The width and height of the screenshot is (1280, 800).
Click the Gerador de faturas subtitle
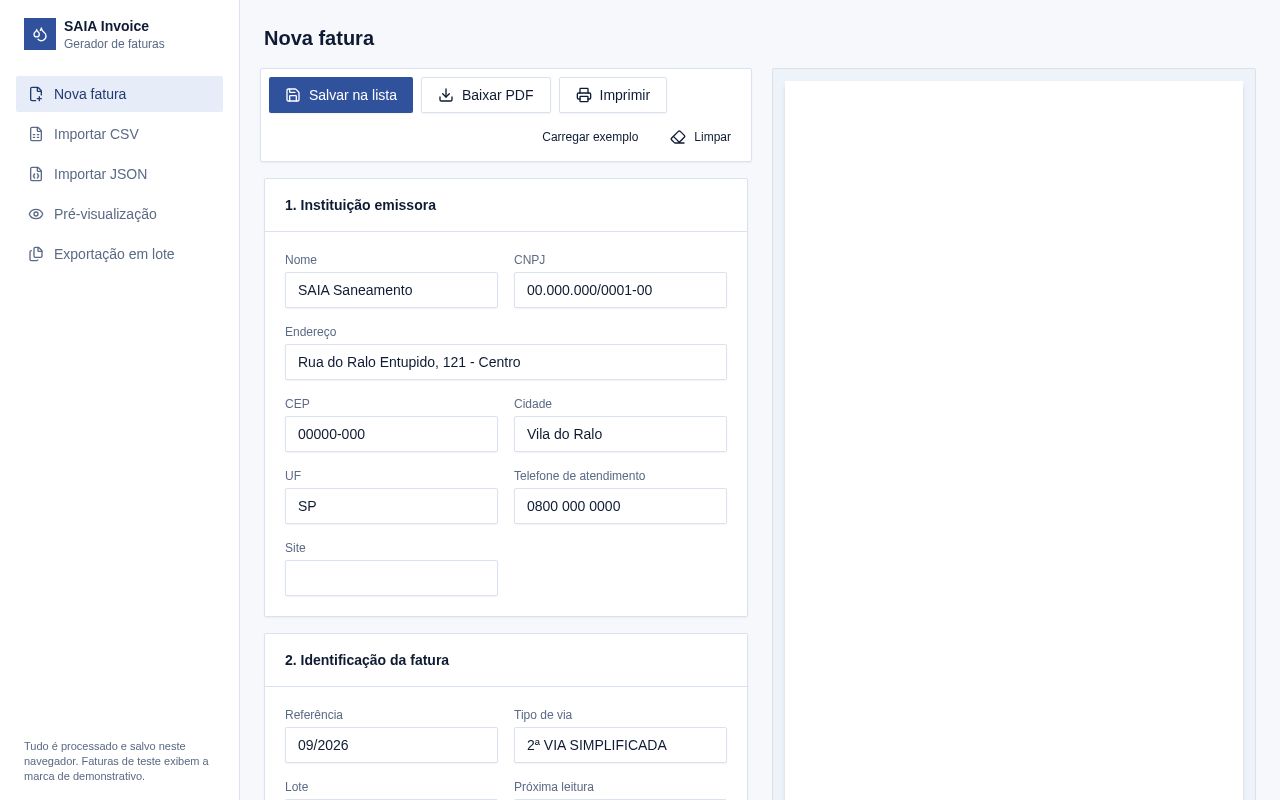click(114, 44)
